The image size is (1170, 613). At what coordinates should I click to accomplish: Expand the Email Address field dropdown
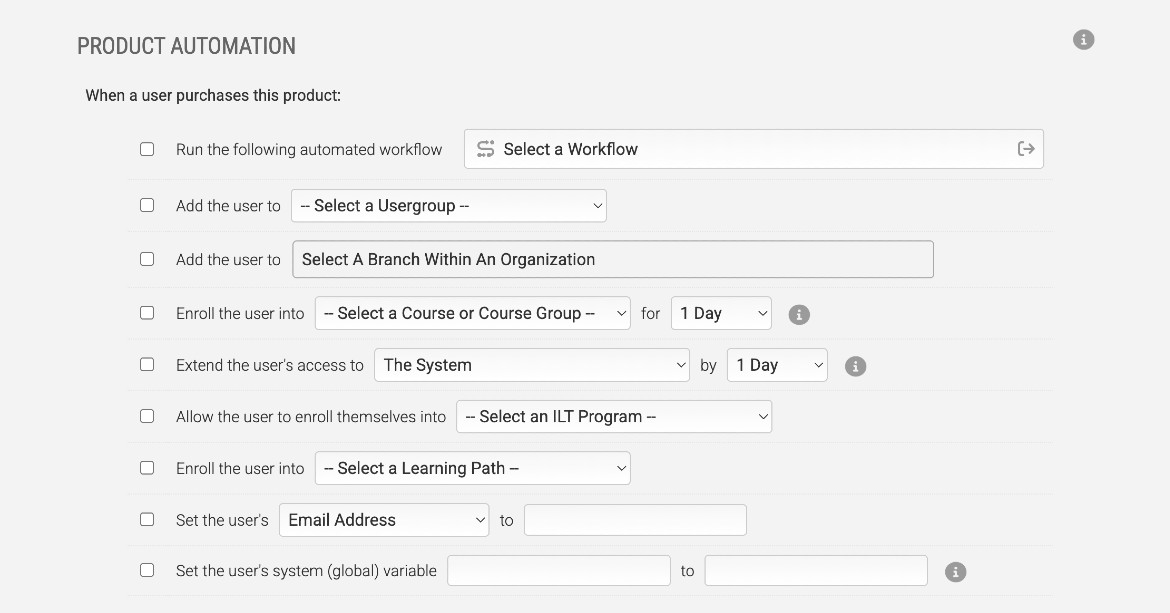point(384,520)
